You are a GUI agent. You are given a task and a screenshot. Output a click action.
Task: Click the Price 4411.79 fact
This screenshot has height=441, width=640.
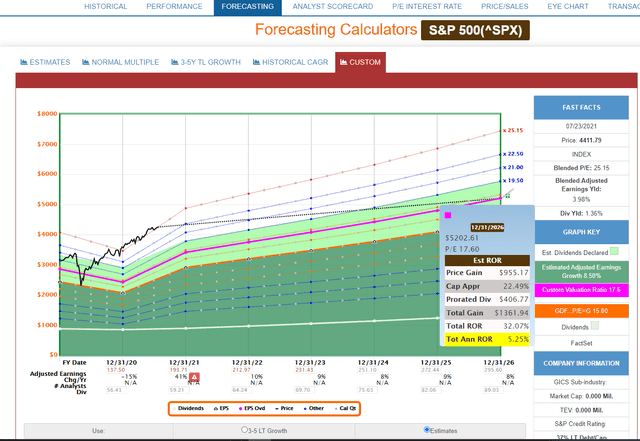(581, 140)
